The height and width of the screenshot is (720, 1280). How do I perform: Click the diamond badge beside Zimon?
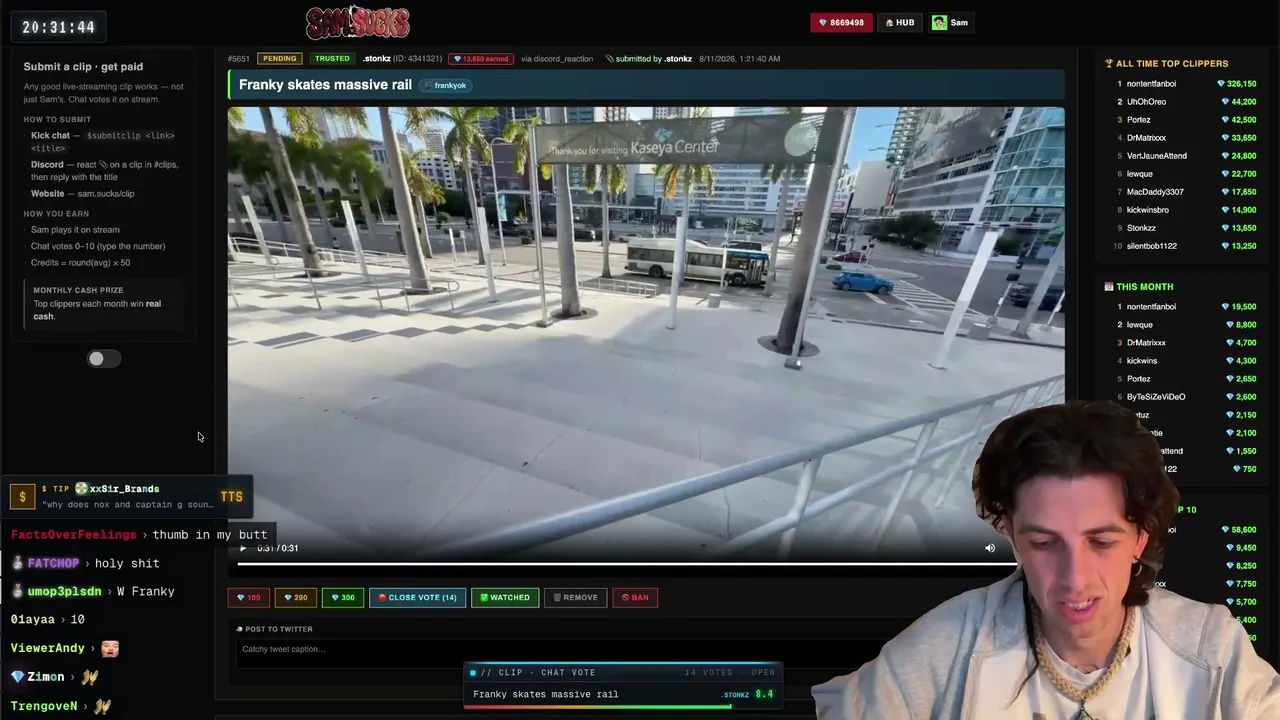(x=17, y=677)
